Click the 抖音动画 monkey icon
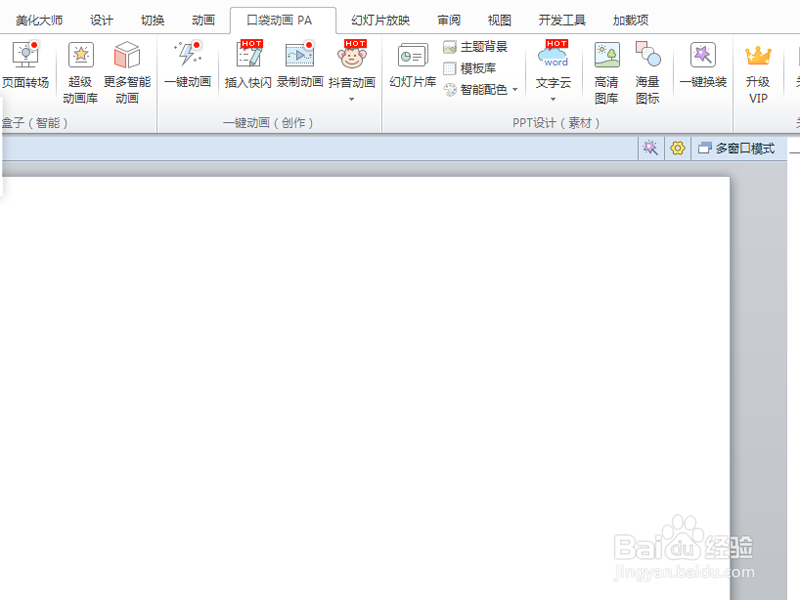 coord(352,56)
